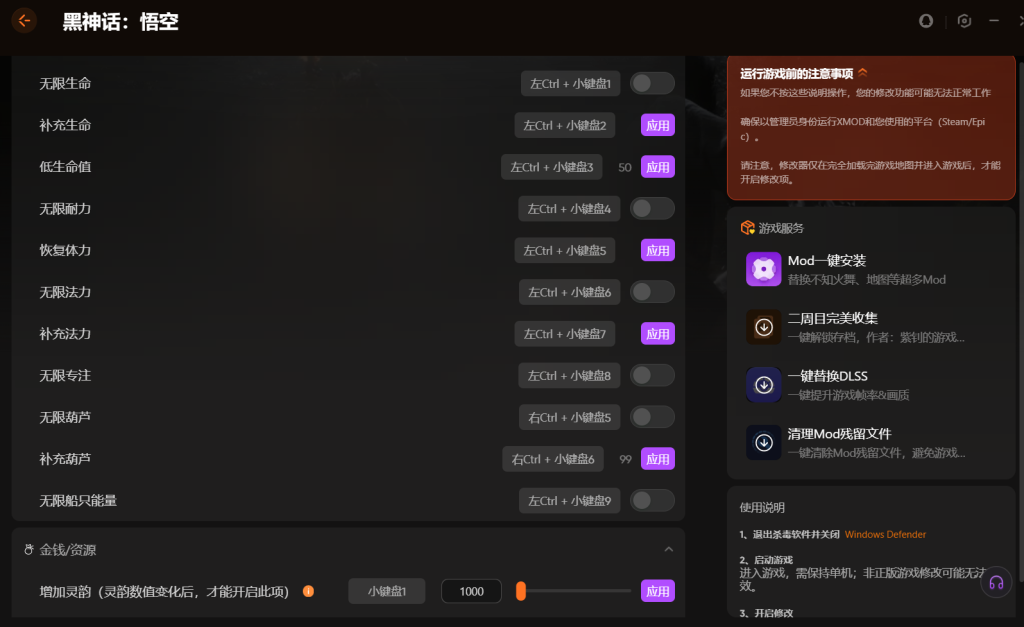Viewport: 1024px width, 627px height.
Task: Collapse the 运行游戏前的注意事项 notice arrow
Action: pyautogui.click(x=863, y=72)
